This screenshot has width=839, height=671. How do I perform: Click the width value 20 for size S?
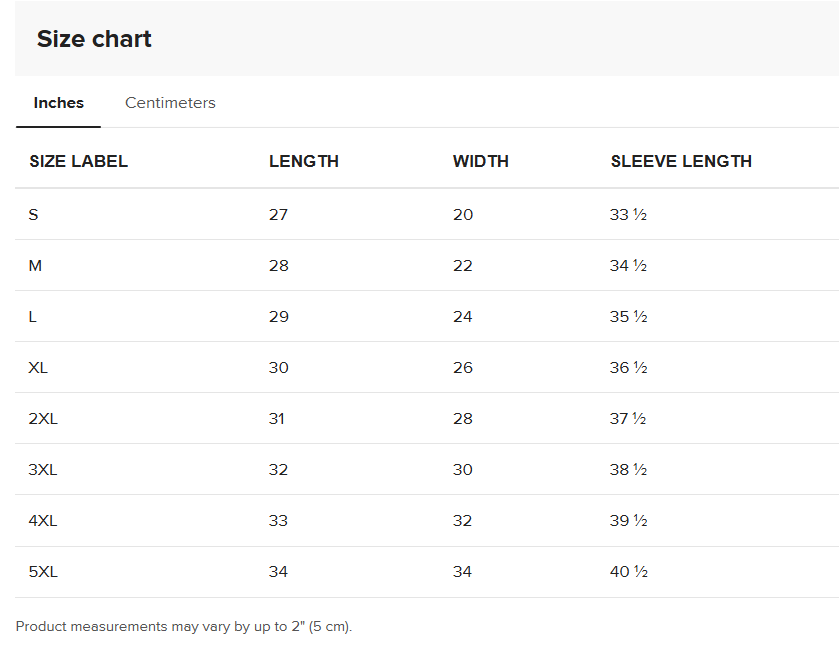point(463,215)
